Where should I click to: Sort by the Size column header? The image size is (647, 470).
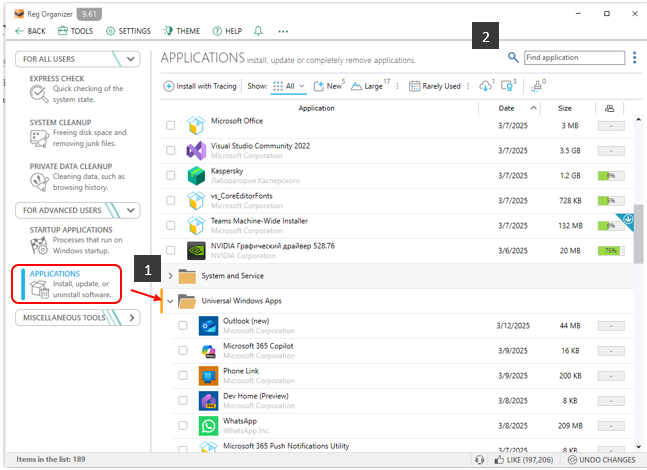(x=565, y=108)
